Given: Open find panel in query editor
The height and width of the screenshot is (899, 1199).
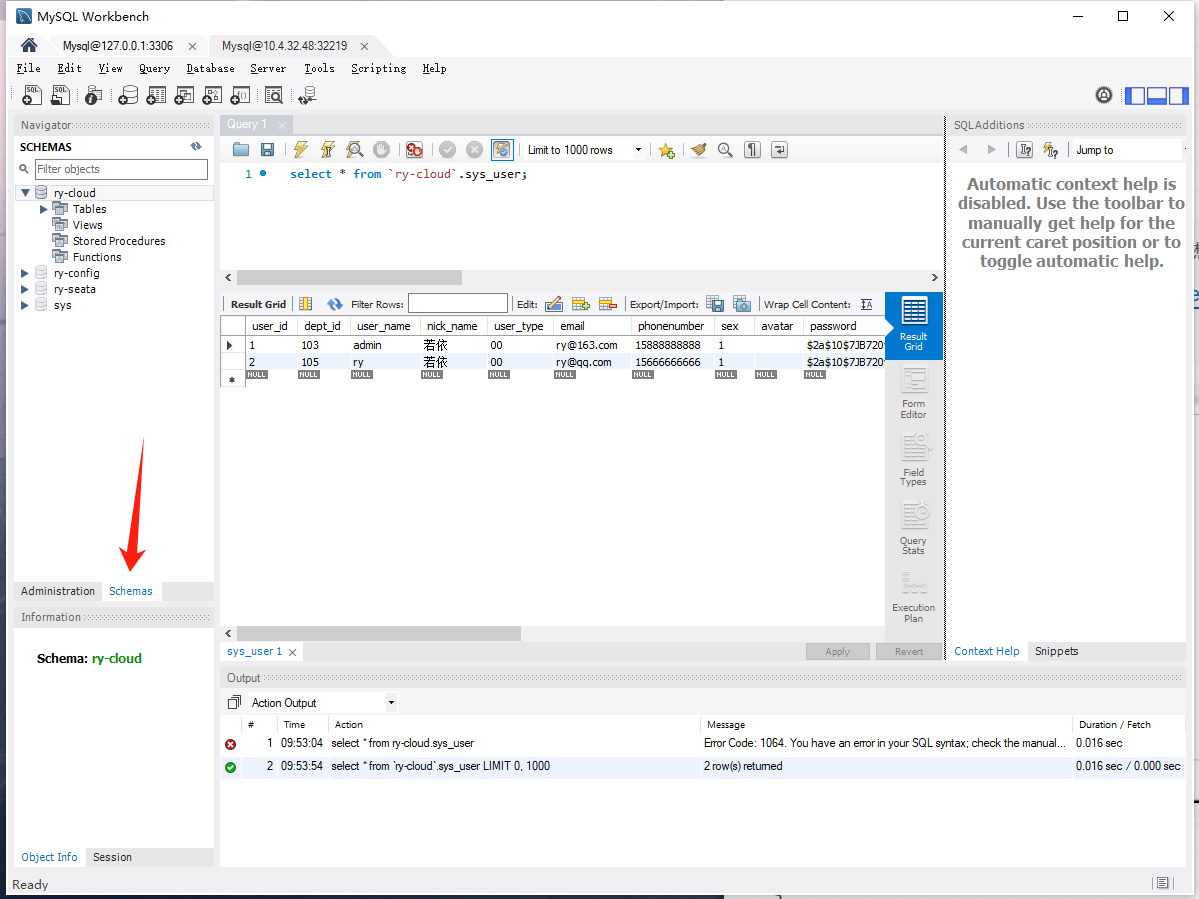Looking at the screenshot, I should (x=725, y=150).
